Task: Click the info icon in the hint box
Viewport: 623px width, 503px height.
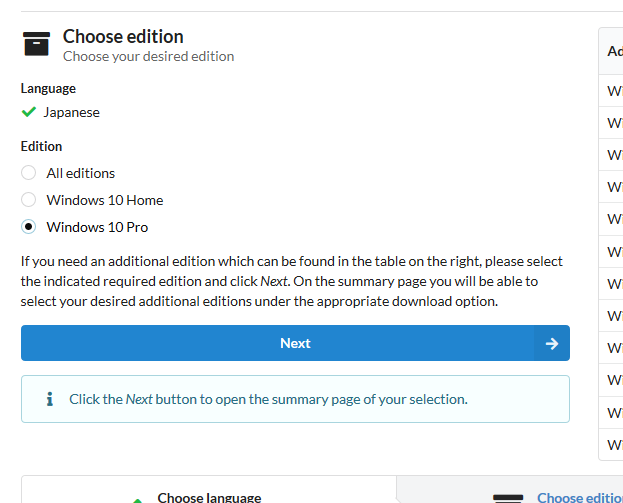Action: [x=49, y=399]
